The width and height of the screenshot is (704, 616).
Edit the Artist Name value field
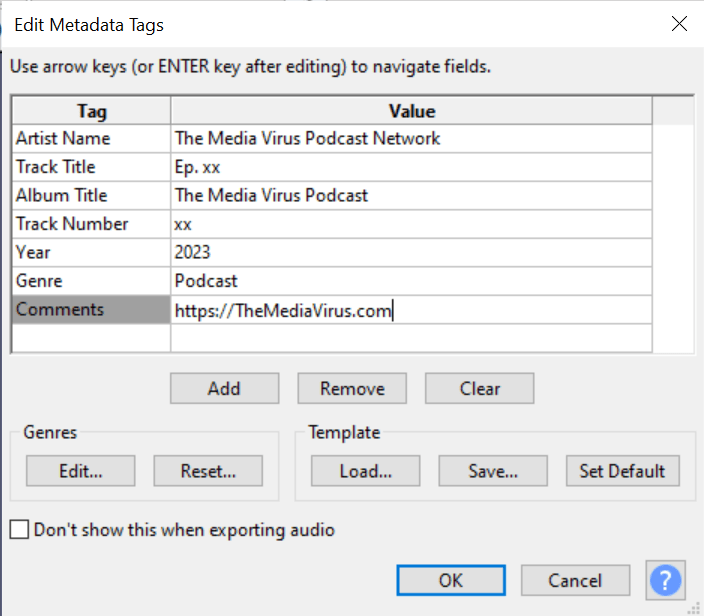(410, 138)
